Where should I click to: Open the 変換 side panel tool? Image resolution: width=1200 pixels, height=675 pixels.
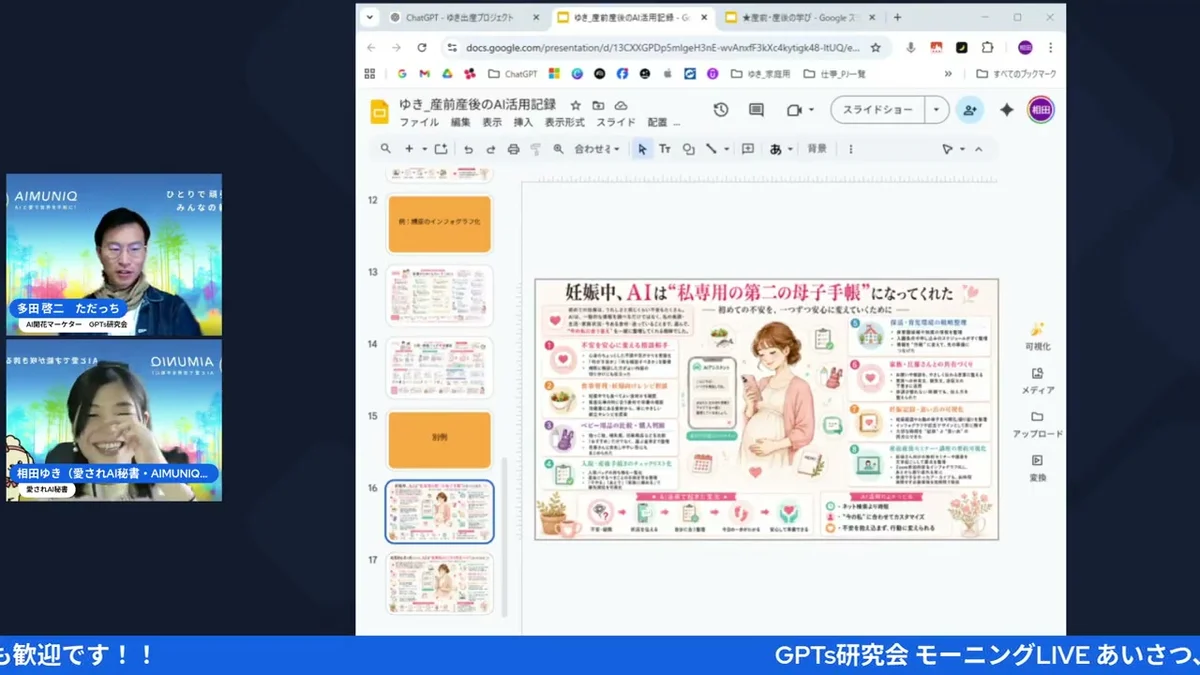click(1037, 468)
